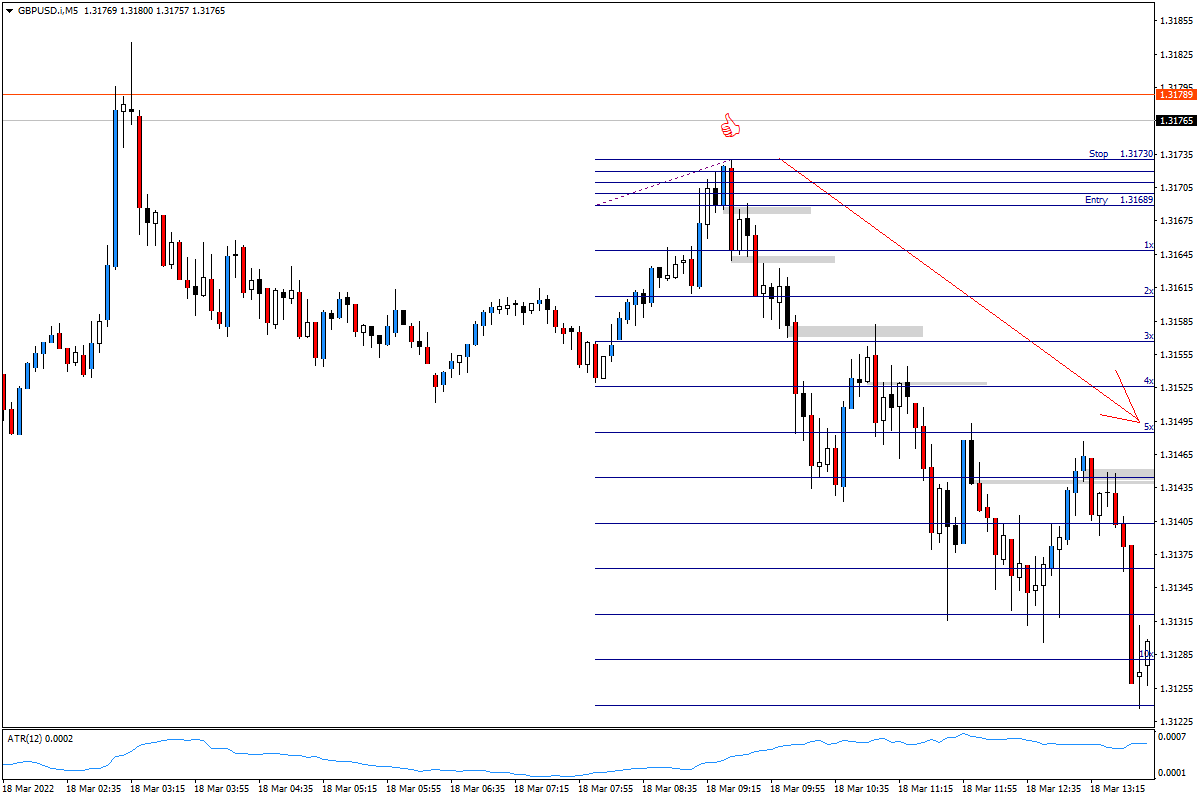Click the 1.31465 price axis label
The height and width of the screenshot is (800, 1200).
[x=1177, y=454]
